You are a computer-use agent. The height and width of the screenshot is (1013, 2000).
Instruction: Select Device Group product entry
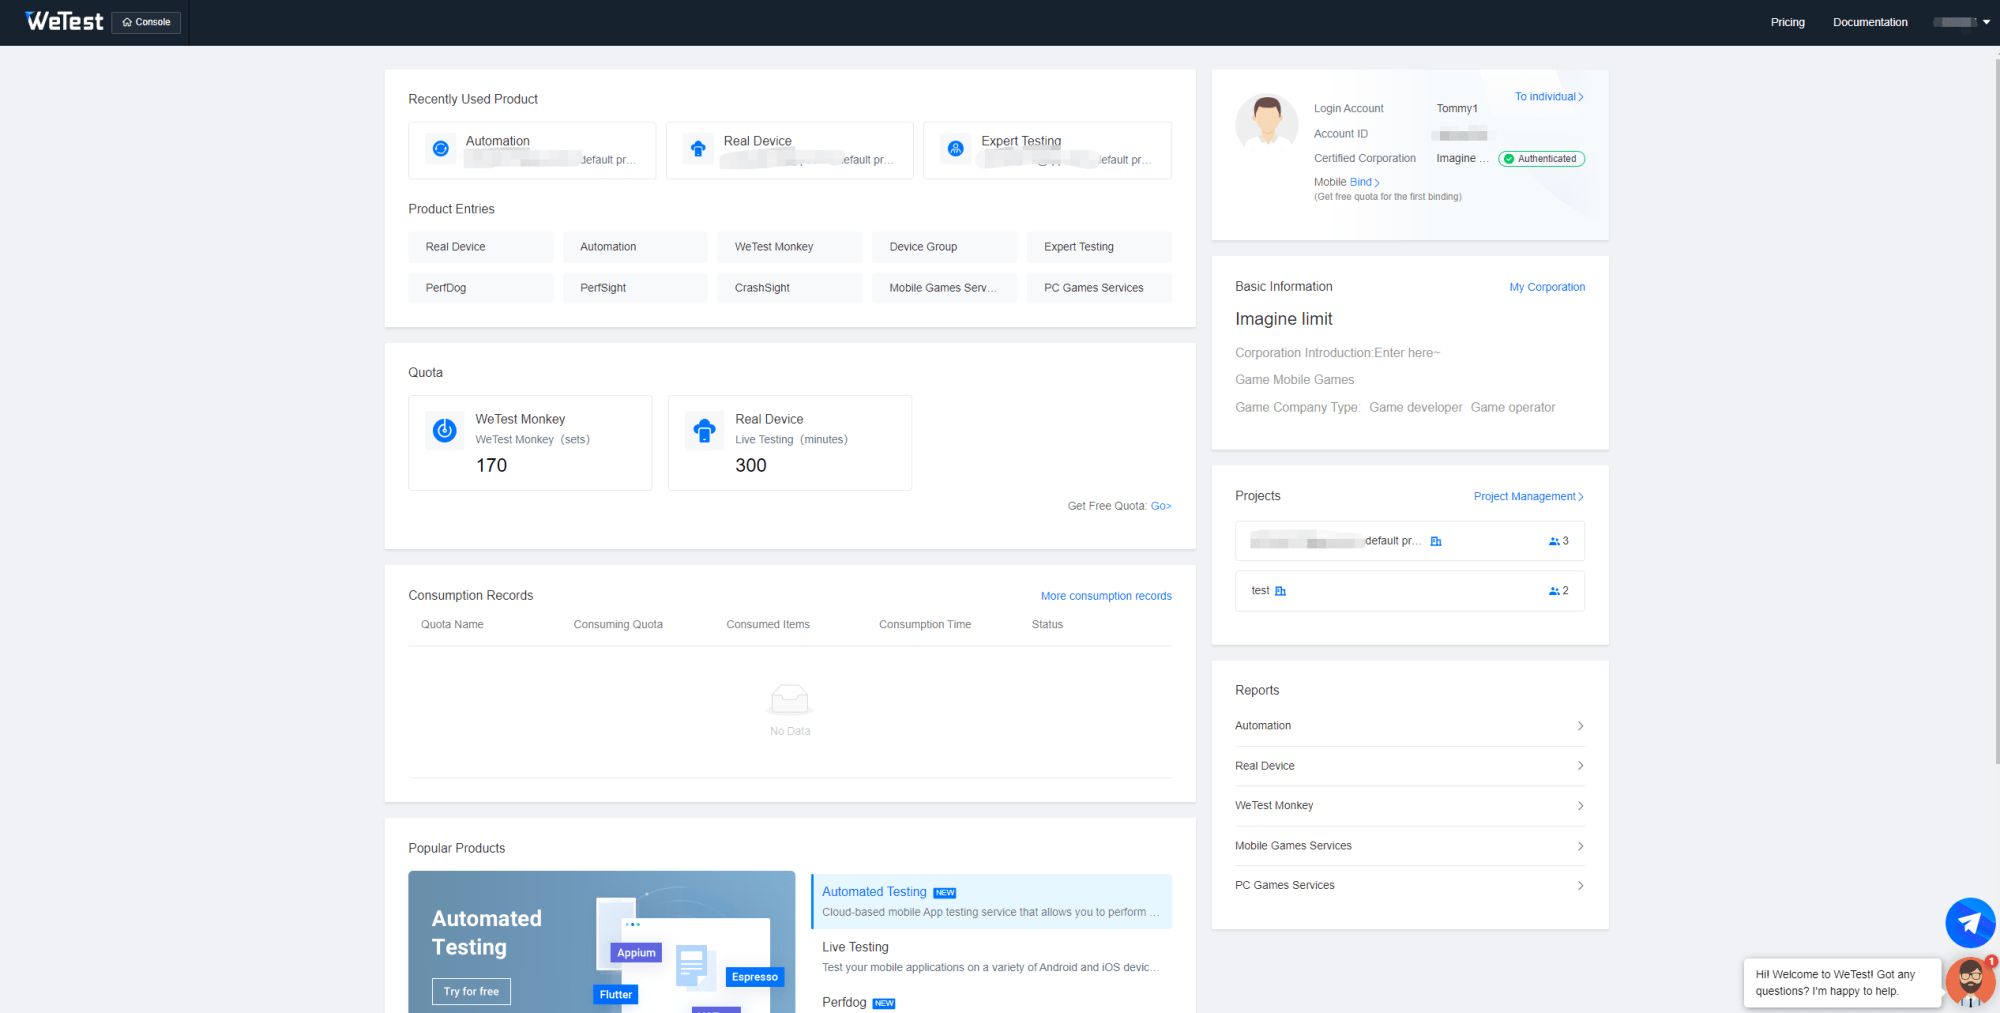click(x=944, y=247)
